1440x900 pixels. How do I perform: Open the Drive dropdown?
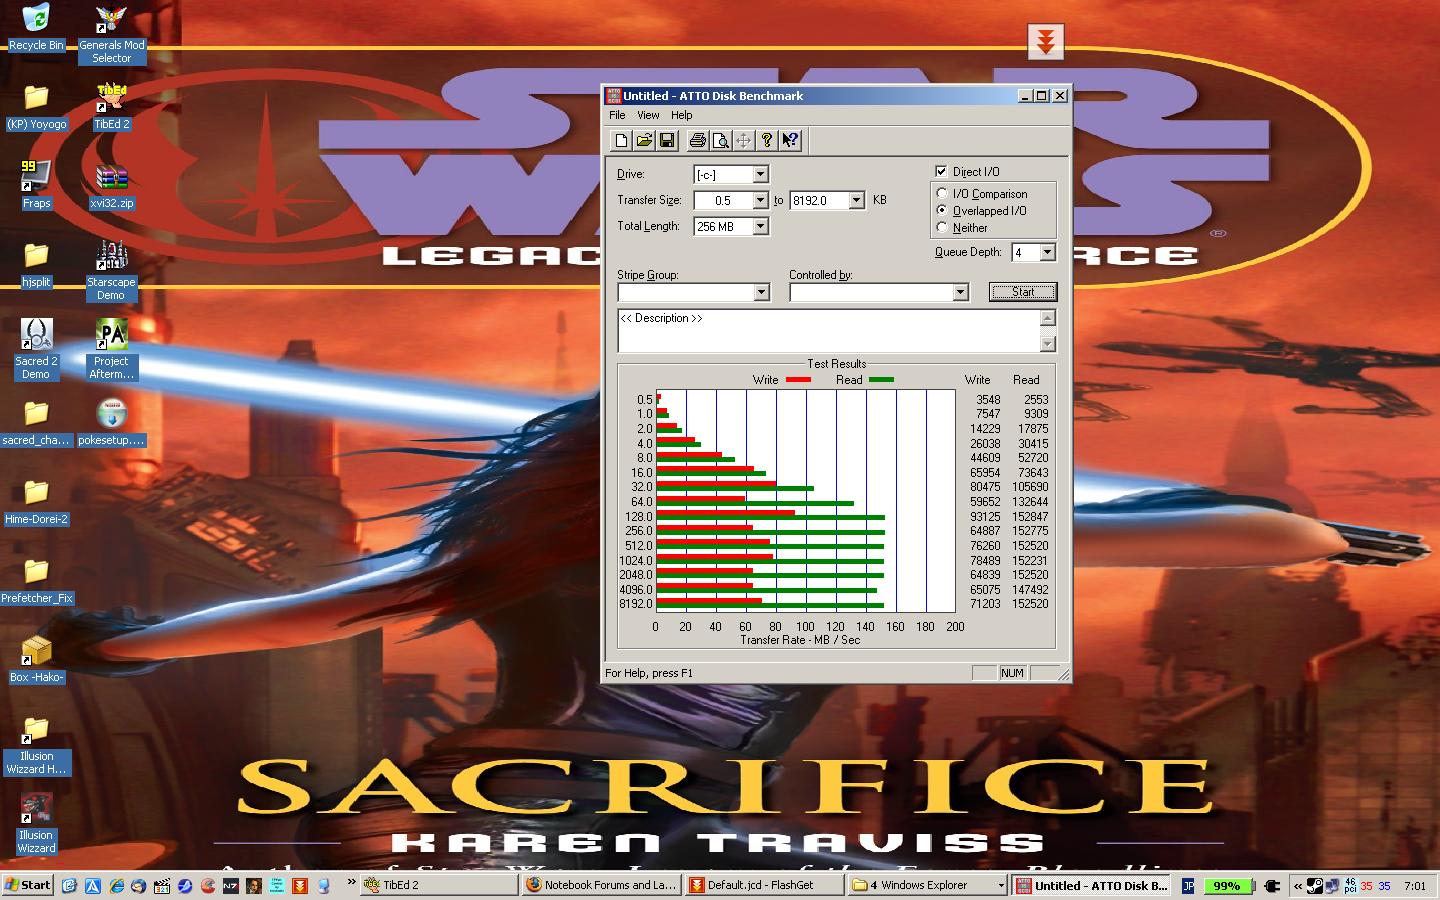(x=760, y=174)
